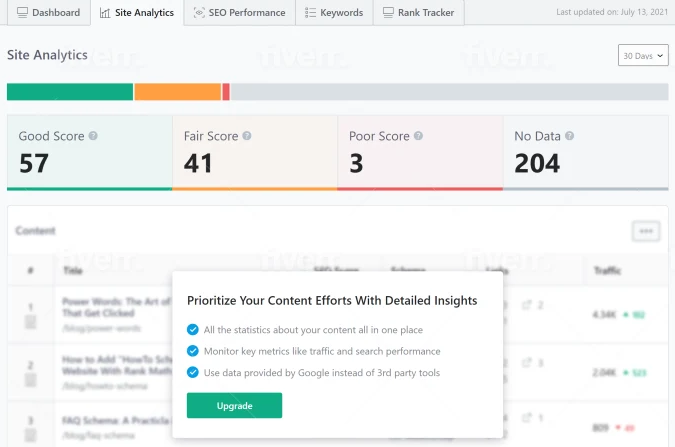The image size is (675, 447).
Task: Click the Dashboard monitor icon
Action: coord(22,12)
